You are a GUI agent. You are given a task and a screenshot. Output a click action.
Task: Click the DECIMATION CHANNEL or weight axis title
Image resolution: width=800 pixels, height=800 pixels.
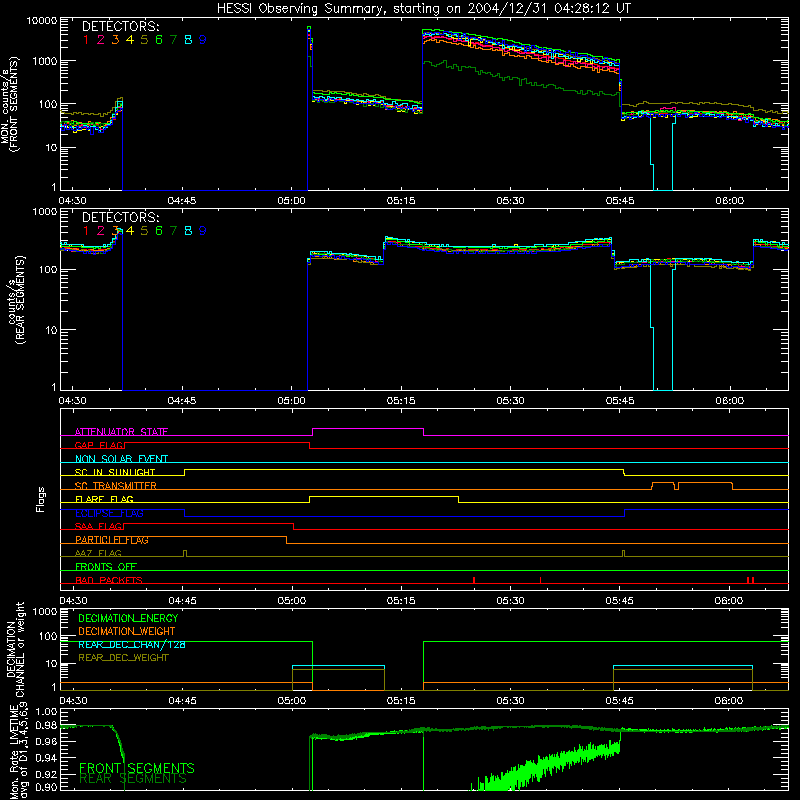(x=14, y=649)
